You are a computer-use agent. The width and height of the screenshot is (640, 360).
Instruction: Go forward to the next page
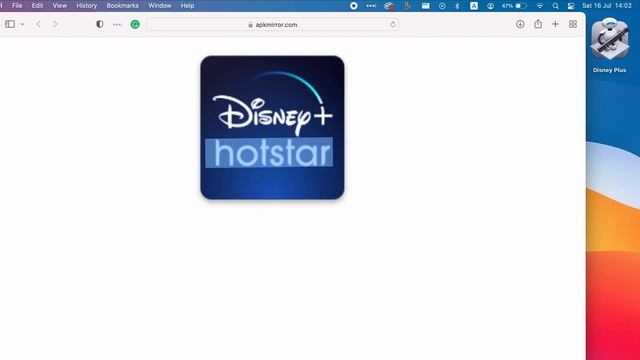coord(55,24)
